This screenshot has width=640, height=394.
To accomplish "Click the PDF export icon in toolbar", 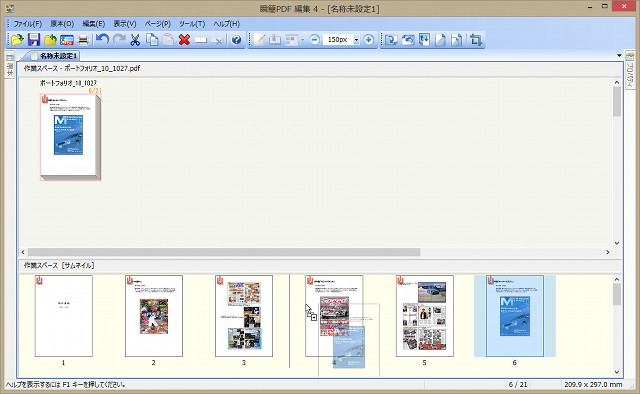I will [x=67, y=40].
